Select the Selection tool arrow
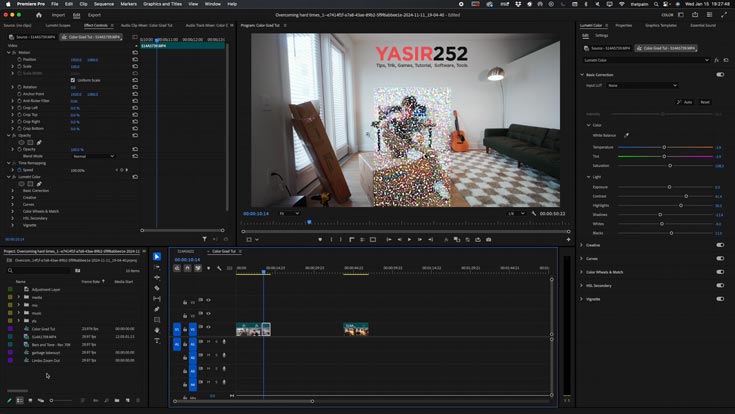The image size is (735, 414). tap(157, 256)
